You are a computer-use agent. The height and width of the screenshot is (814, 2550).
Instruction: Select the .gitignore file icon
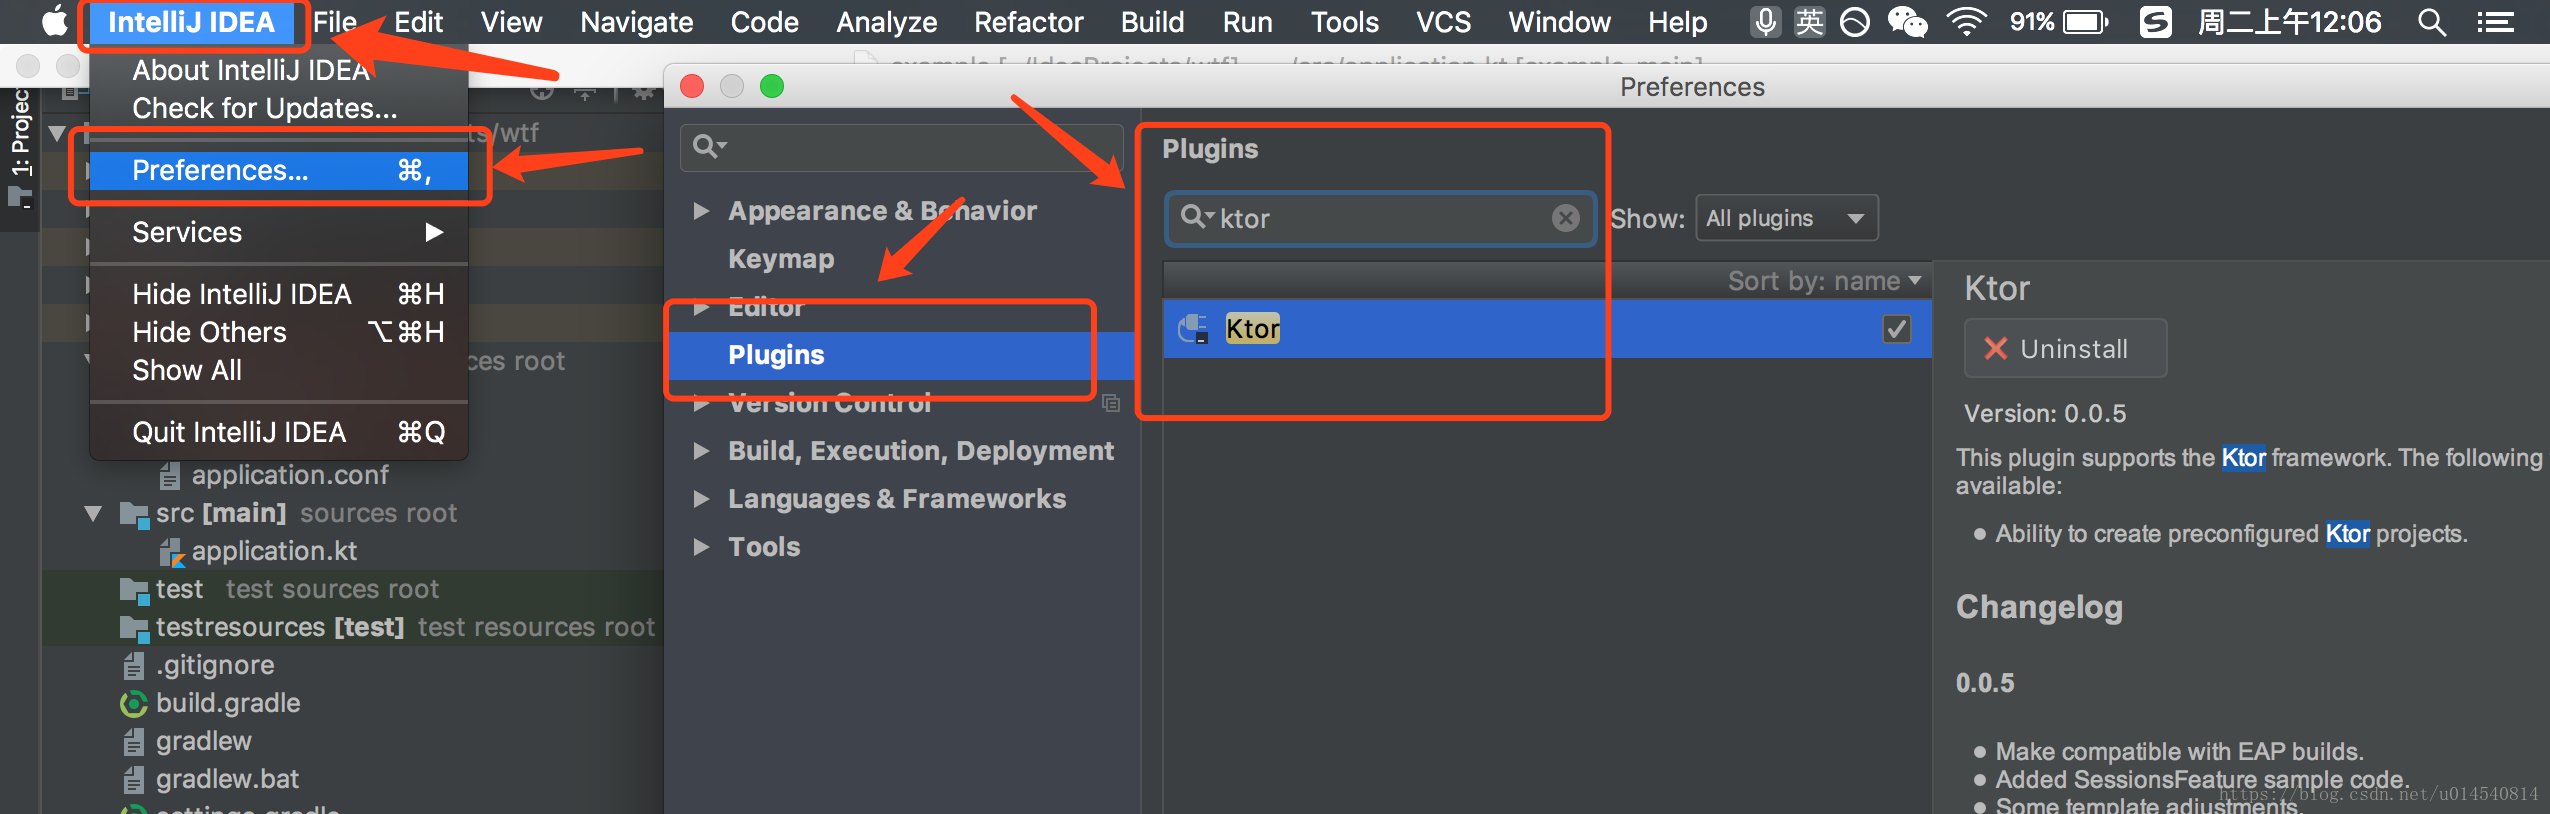point(134,666)
